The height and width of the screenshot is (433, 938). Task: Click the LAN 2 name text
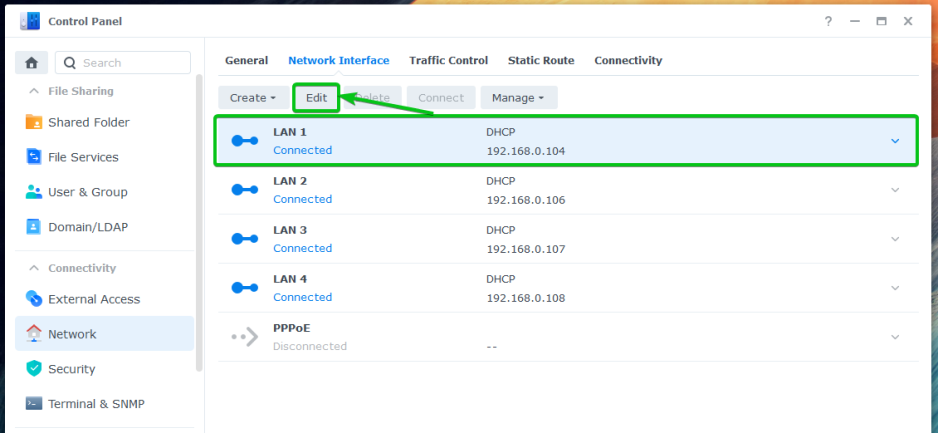coord(290,181)
